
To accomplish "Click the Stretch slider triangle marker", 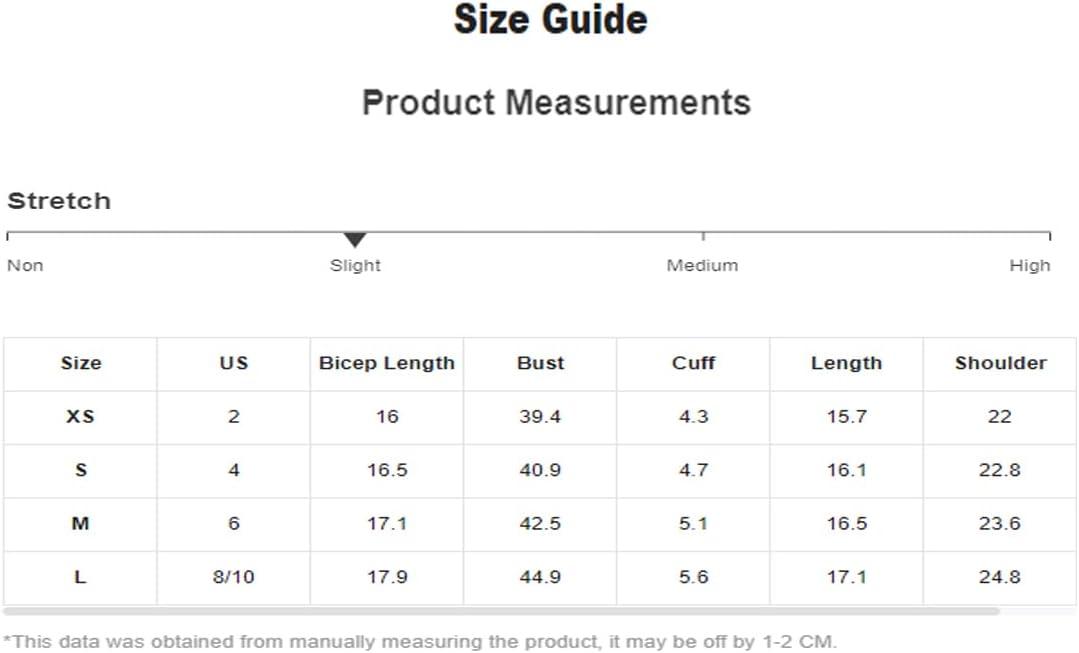I will pos(354,239).
